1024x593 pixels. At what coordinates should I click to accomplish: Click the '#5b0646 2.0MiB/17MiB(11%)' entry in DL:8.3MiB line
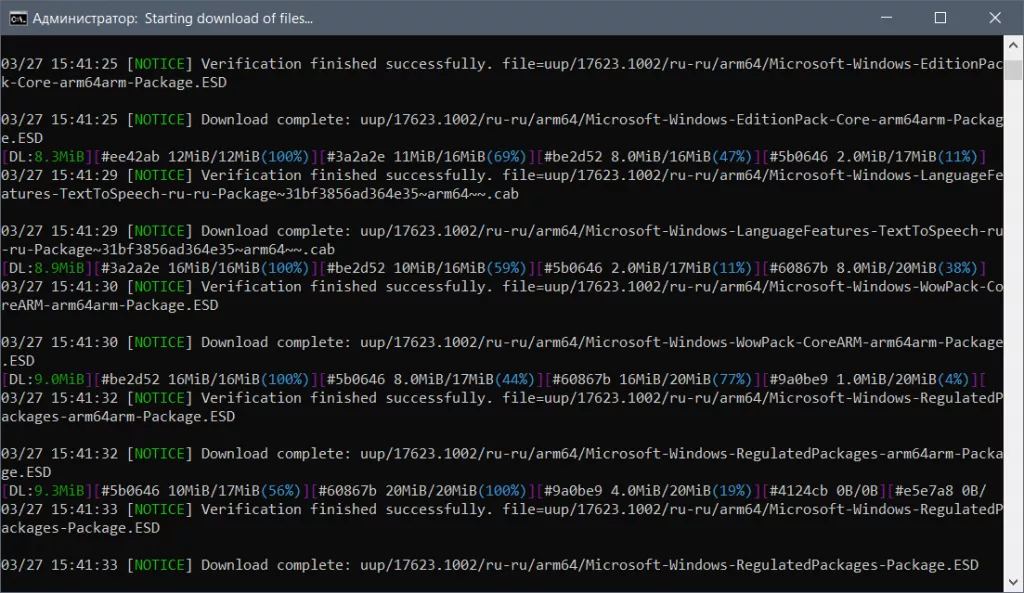(874, 157)
